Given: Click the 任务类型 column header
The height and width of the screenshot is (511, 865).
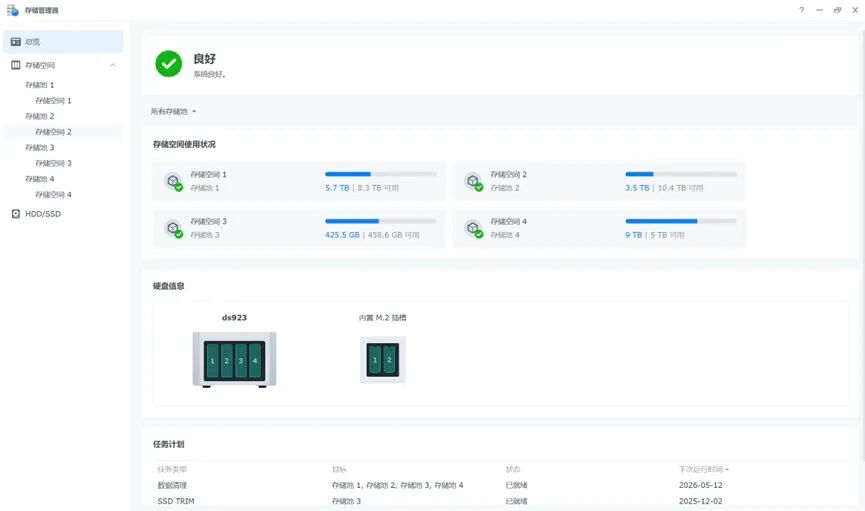Looking at the screenshot, I should point(172,469).
